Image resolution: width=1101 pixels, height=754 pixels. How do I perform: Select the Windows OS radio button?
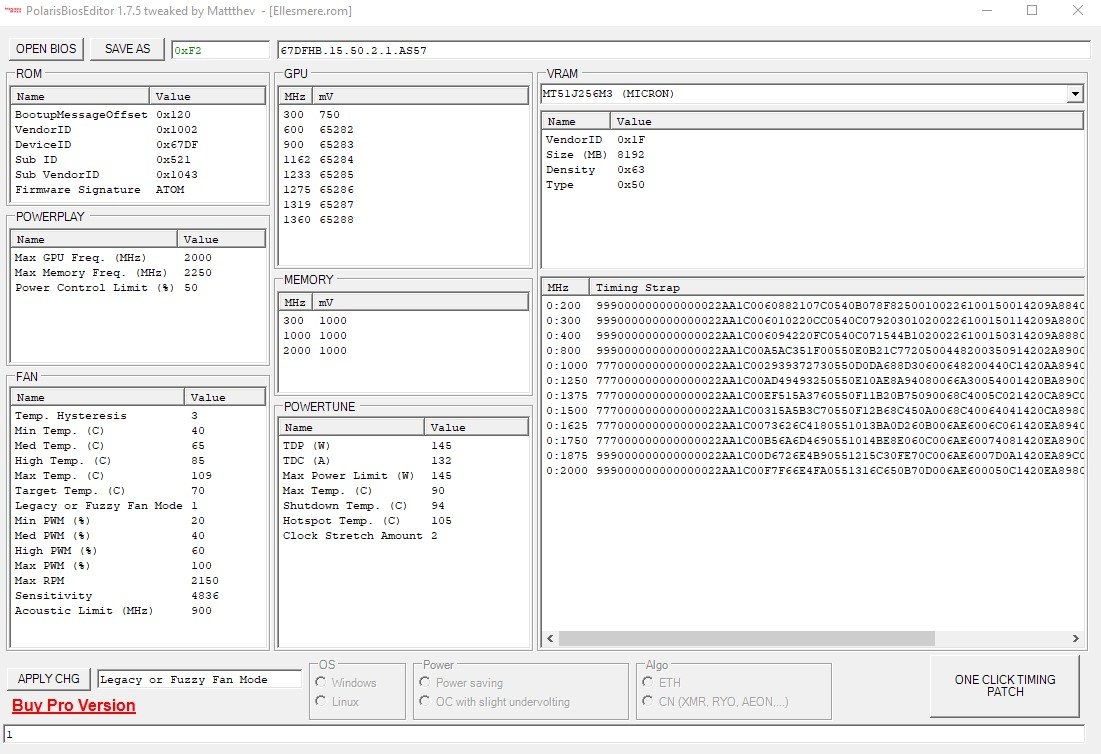[322, 683]
